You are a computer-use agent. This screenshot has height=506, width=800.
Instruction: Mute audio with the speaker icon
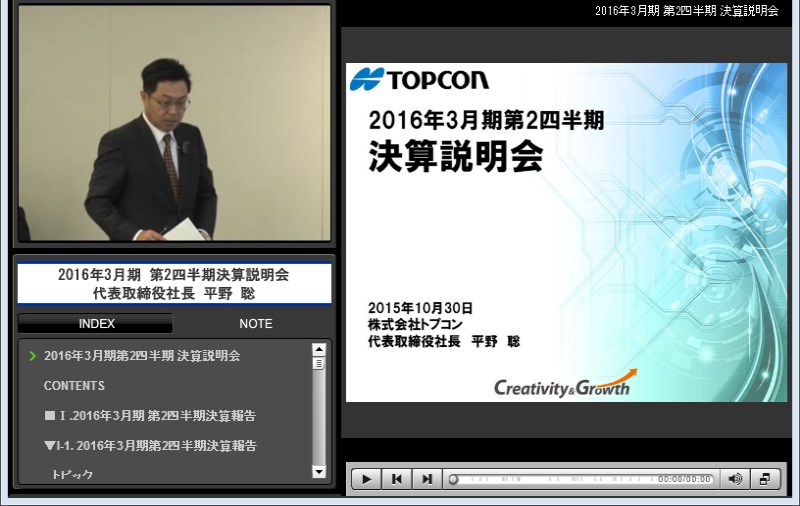[x=735, y=479]
